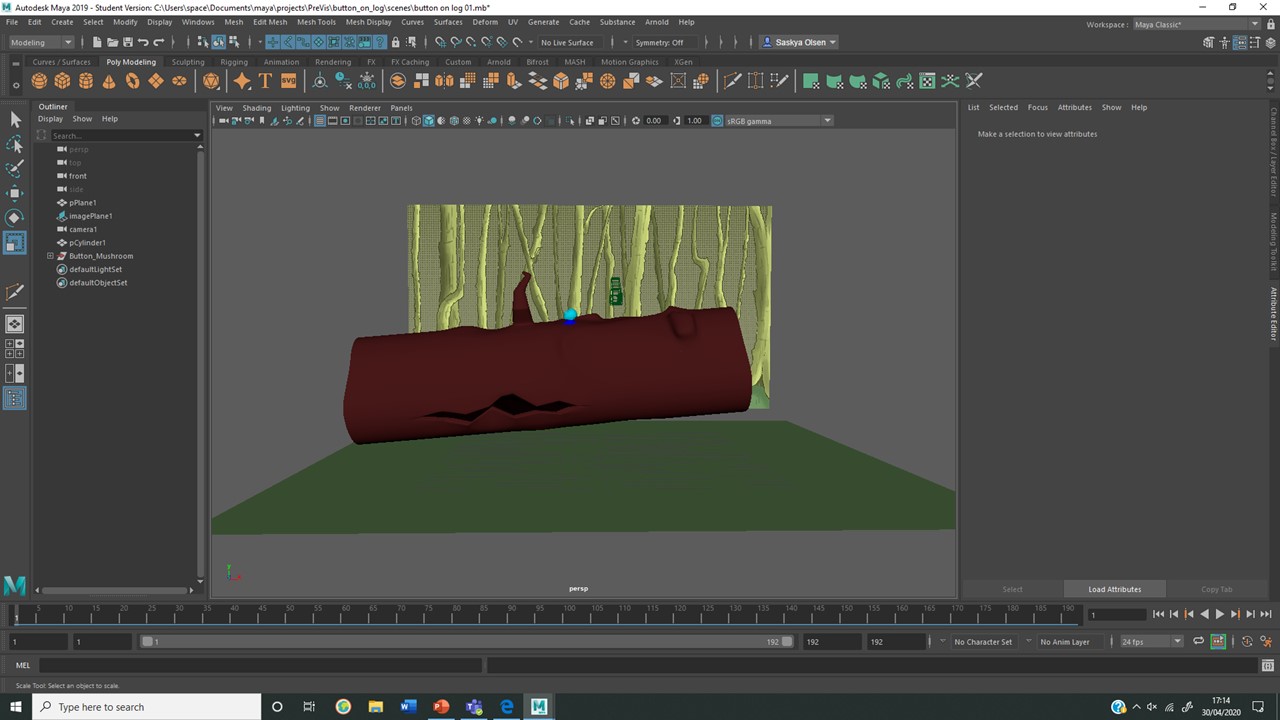Toggle the loop playback button

[1198, 642]
